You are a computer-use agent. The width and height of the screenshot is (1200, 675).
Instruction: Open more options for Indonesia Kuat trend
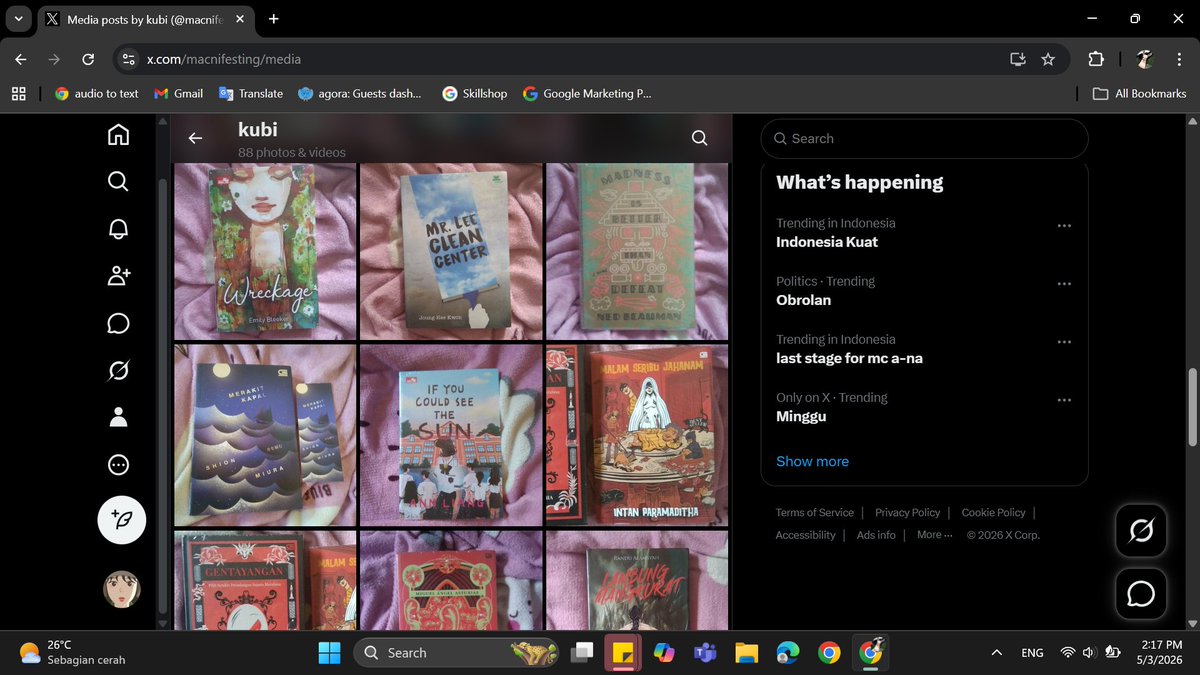coord(1064,225)
